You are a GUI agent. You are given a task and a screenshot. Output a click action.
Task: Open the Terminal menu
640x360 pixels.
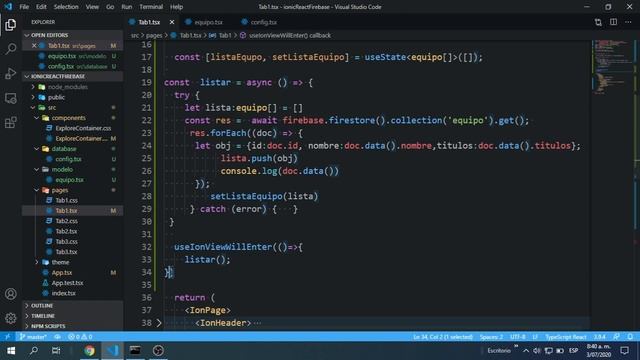point(151,7)
